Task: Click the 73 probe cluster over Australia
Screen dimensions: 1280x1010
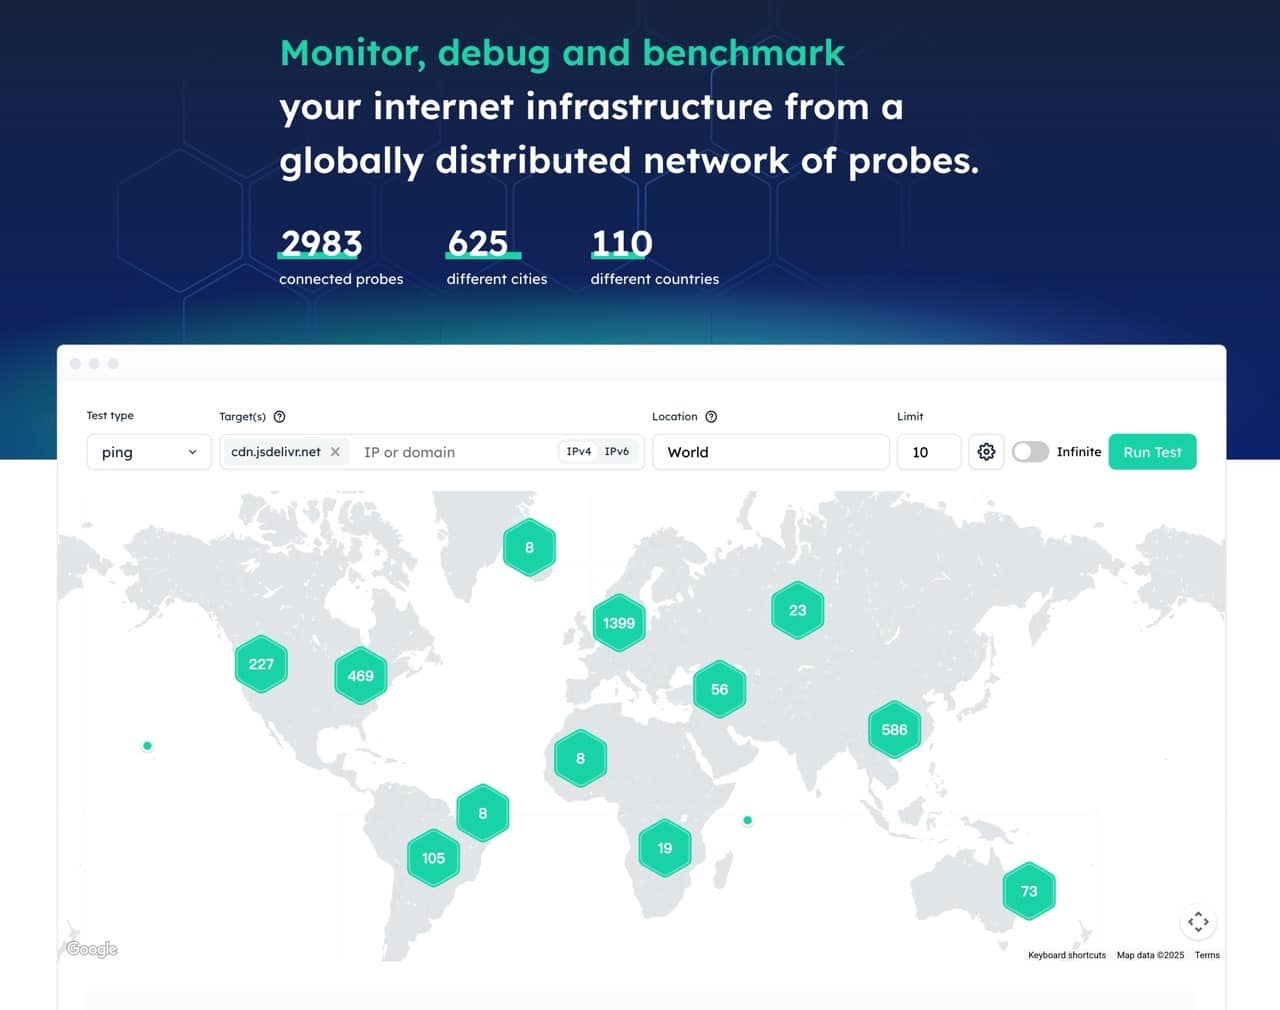Action: click(1029, 891)
